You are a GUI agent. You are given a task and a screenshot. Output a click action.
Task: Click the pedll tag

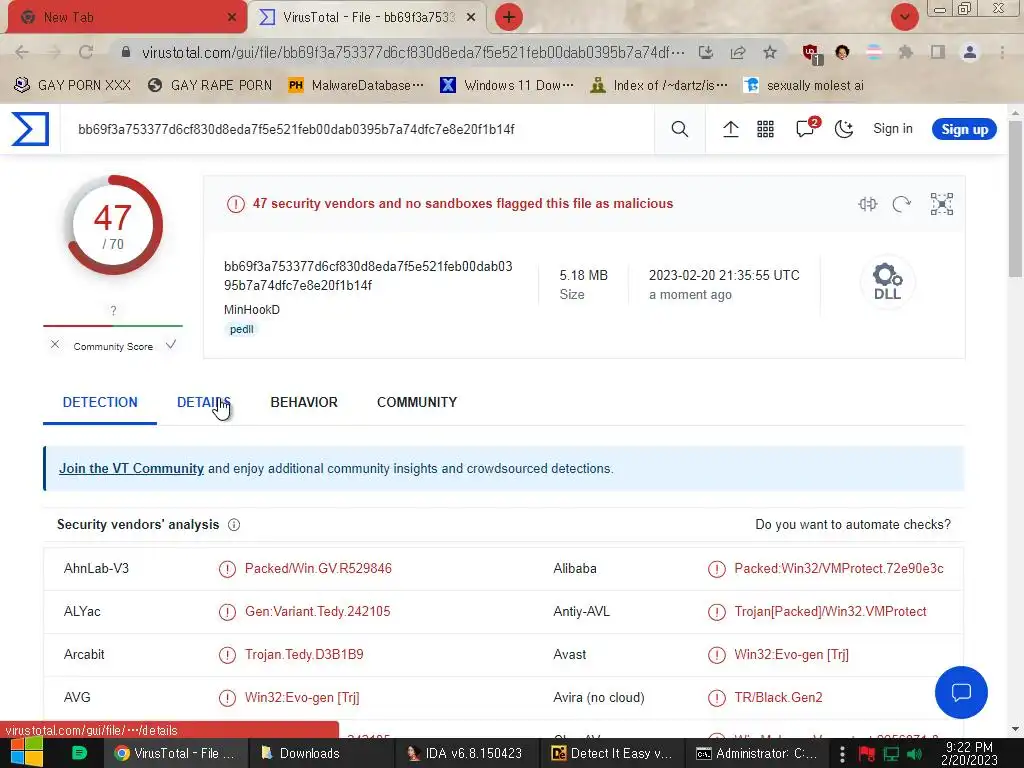pyautogui.click(x=242, y=329)
